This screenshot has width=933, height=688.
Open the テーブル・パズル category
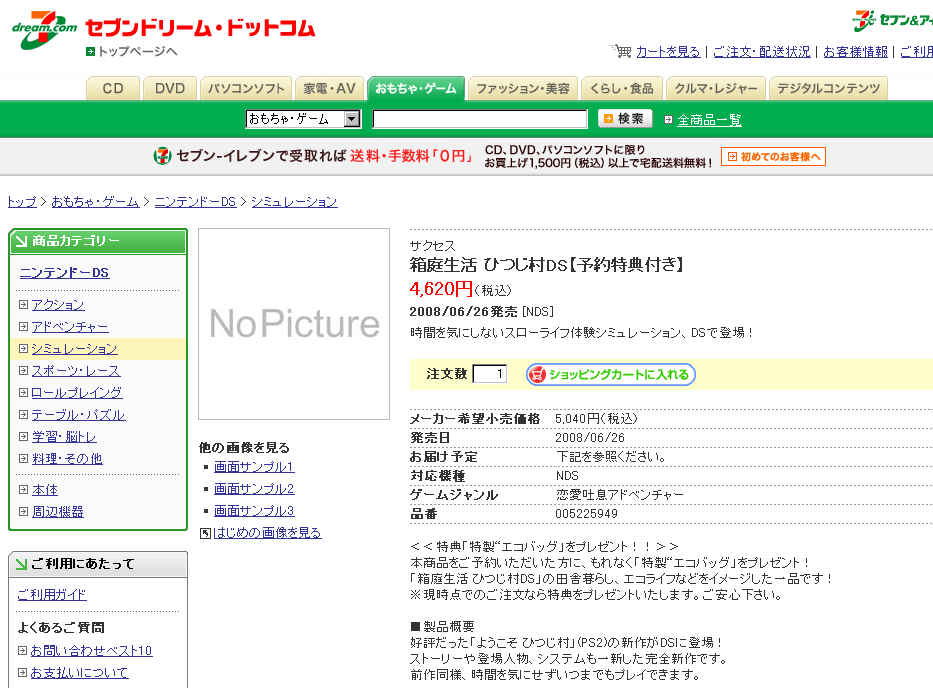point(79,415)
